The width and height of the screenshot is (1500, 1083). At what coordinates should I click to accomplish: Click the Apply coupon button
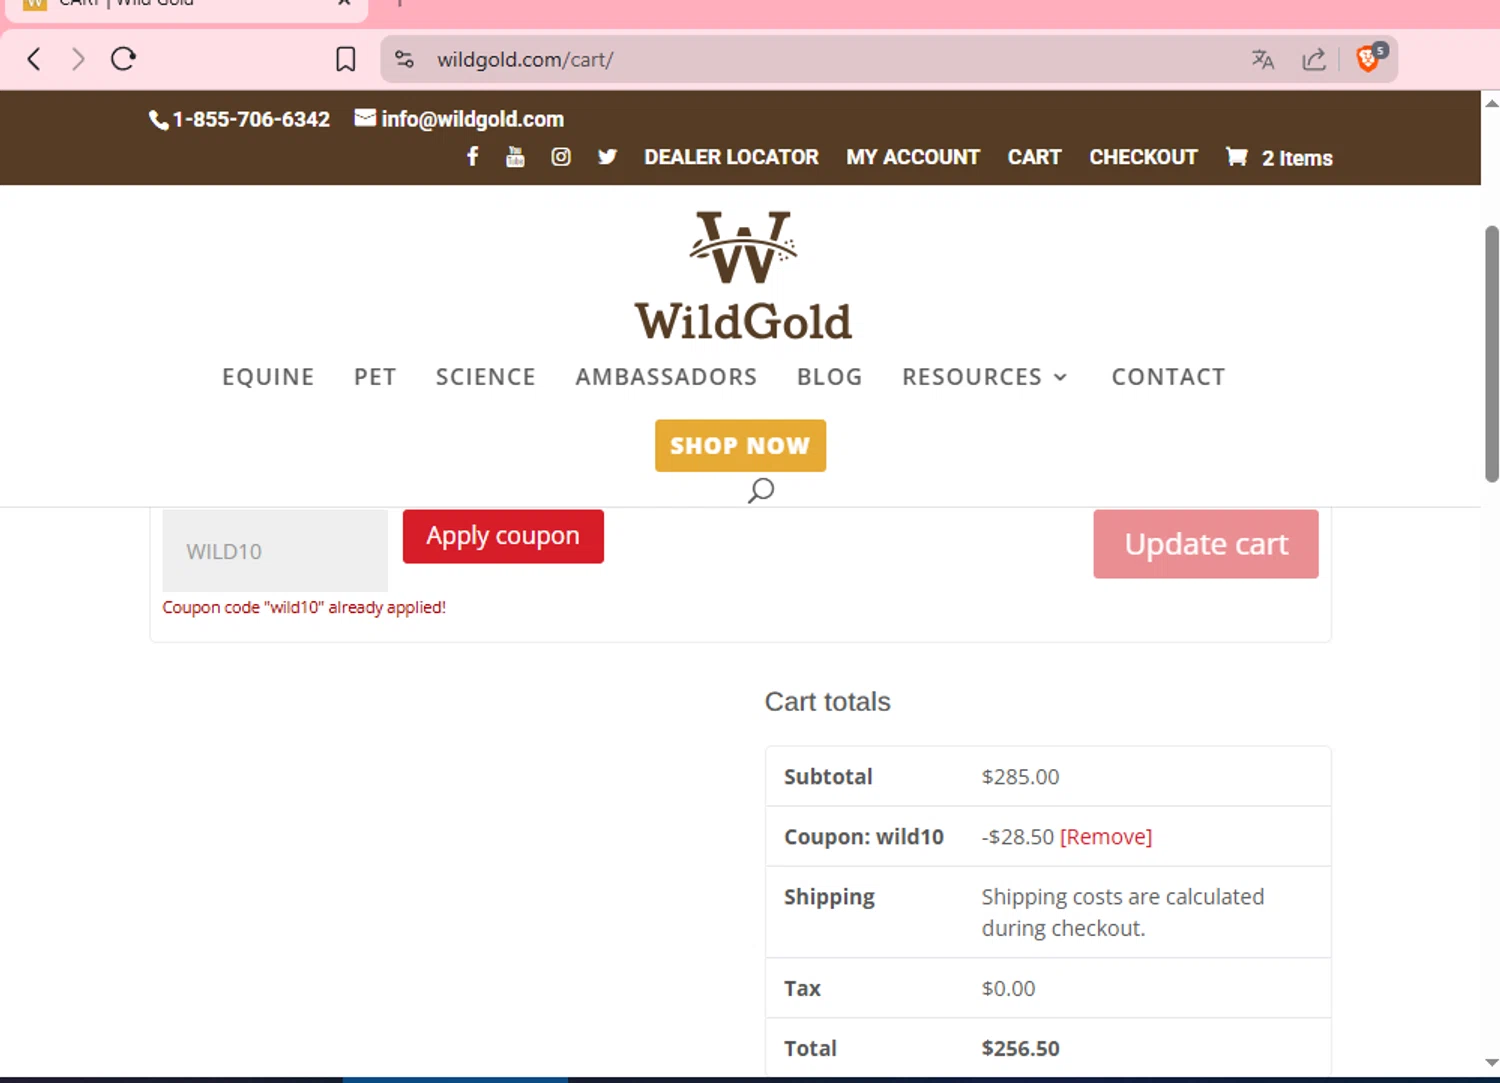(x=503, y=536)
